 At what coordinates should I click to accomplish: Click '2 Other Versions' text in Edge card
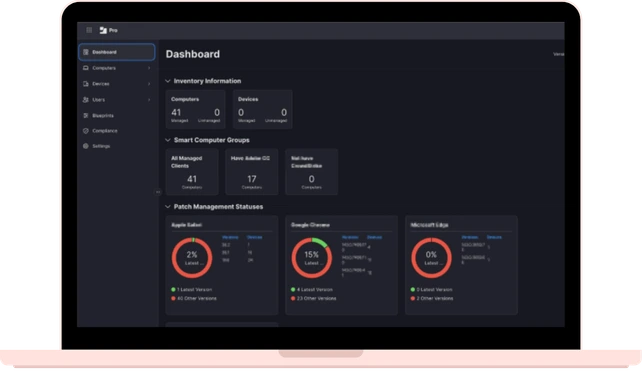point(435,298)
